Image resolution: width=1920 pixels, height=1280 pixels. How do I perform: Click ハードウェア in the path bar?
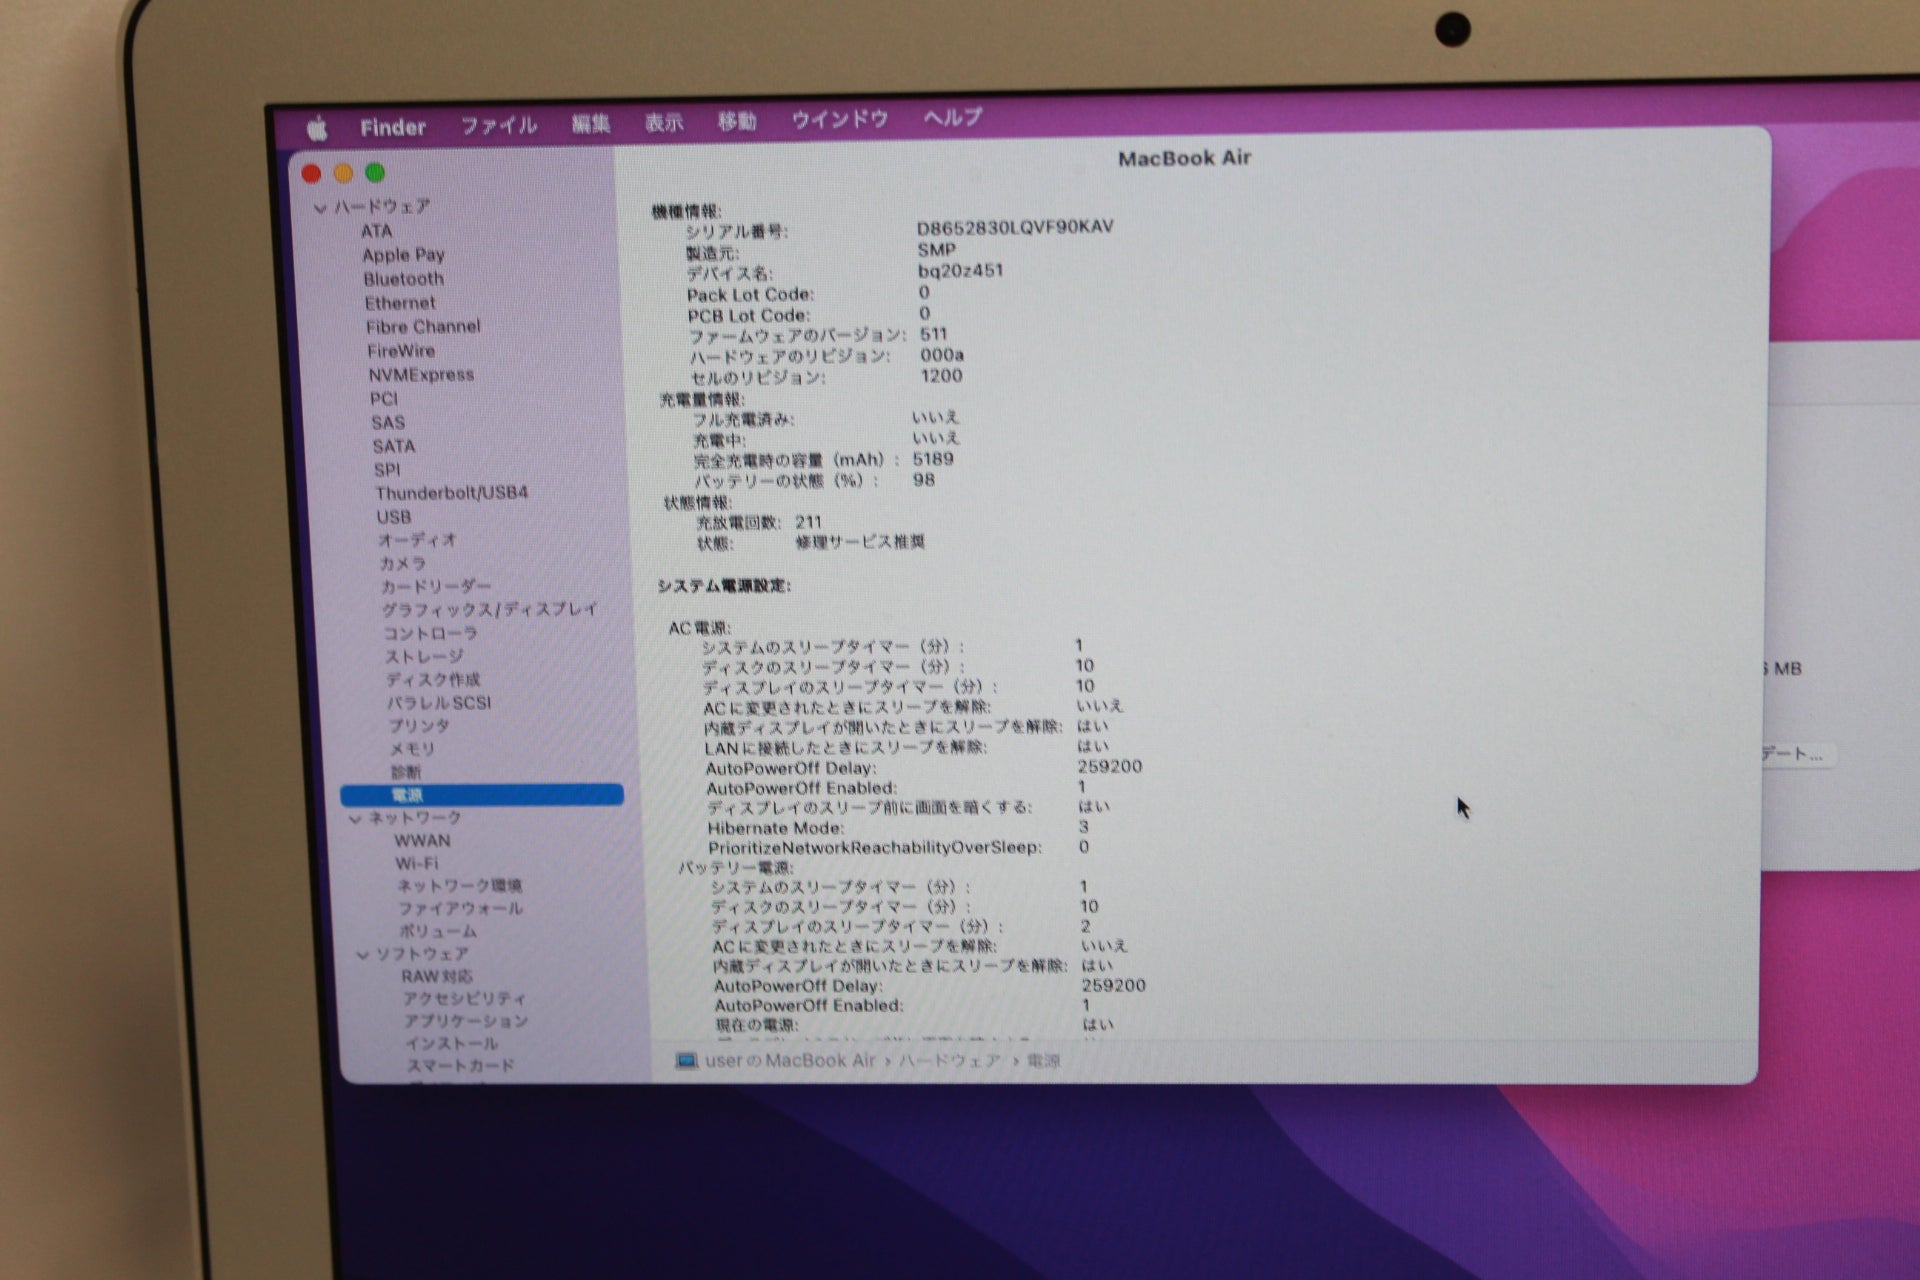949,1060
